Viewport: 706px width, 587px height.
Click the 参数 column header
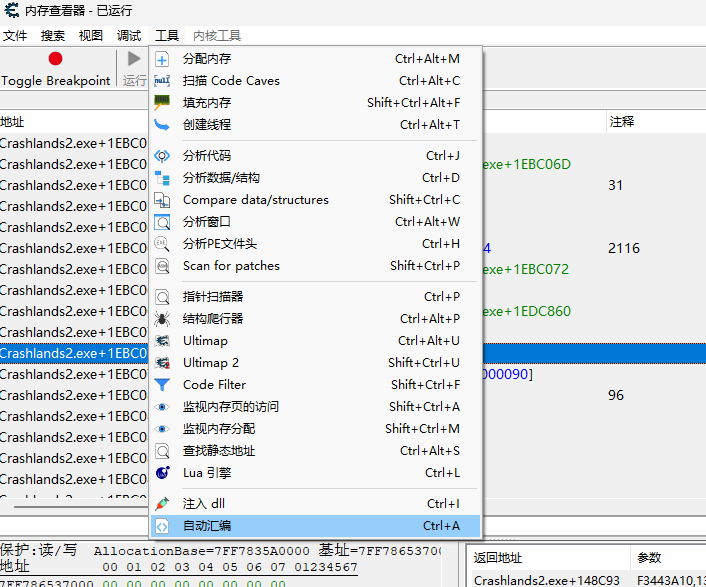pyautogui.click(x=649, y=558)
